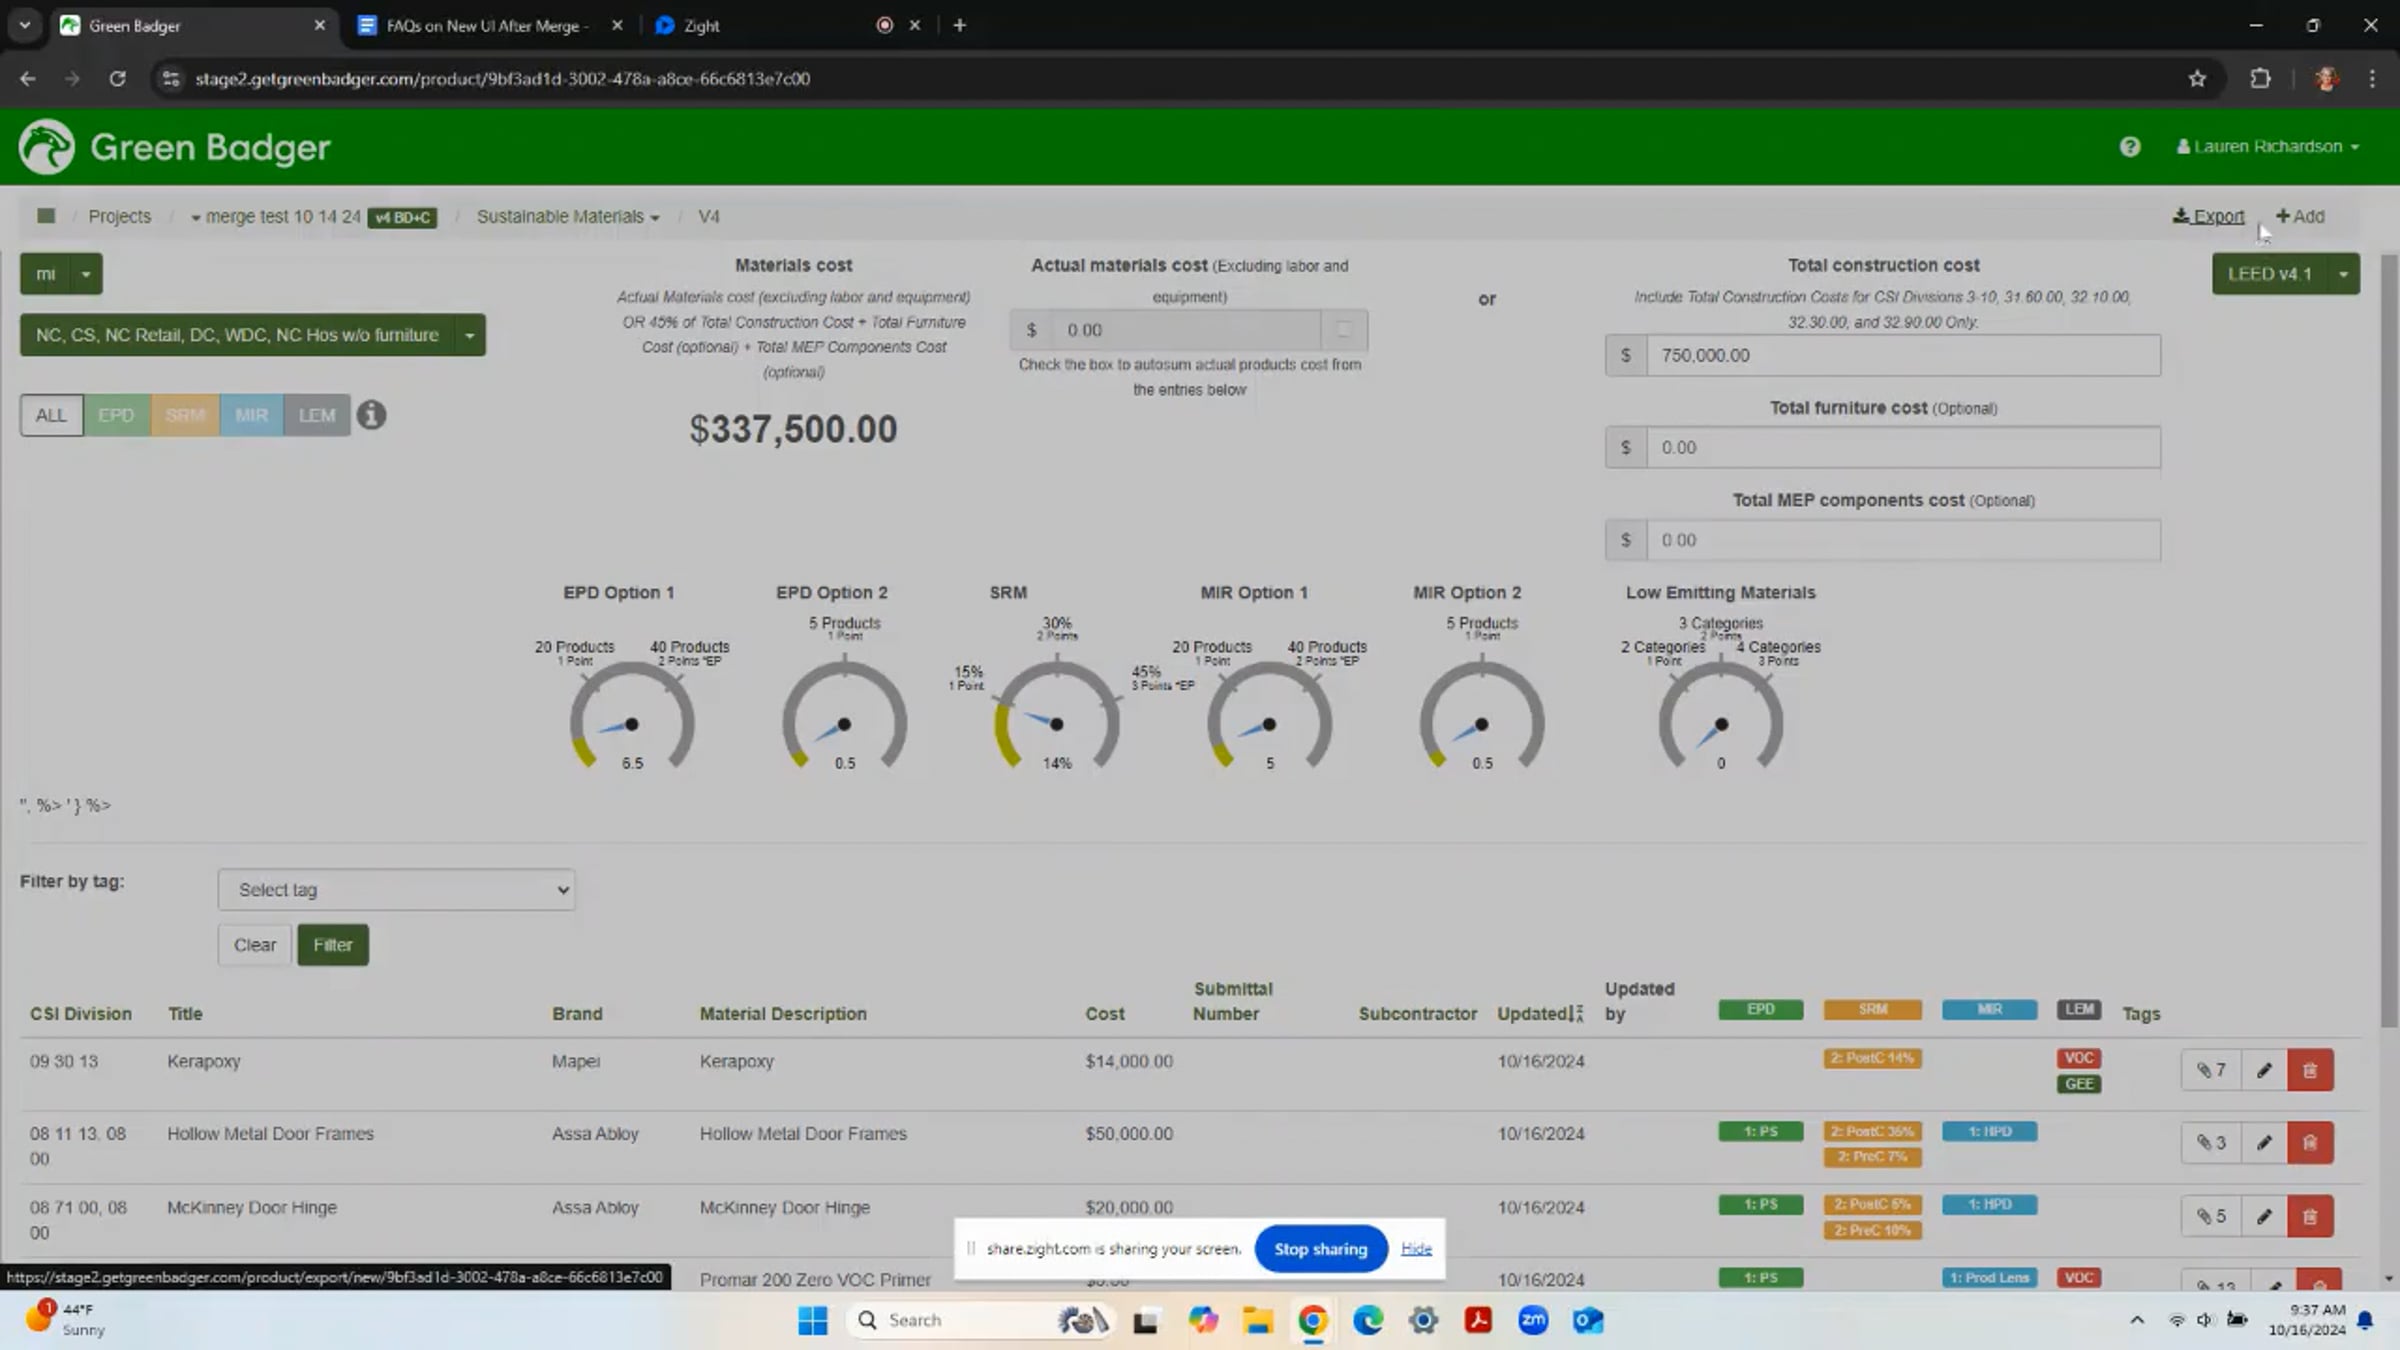This screenshot has height=1350, width=2400.
Task: Open Outlook from the taskbar
Action: tap(1588, 1321)
